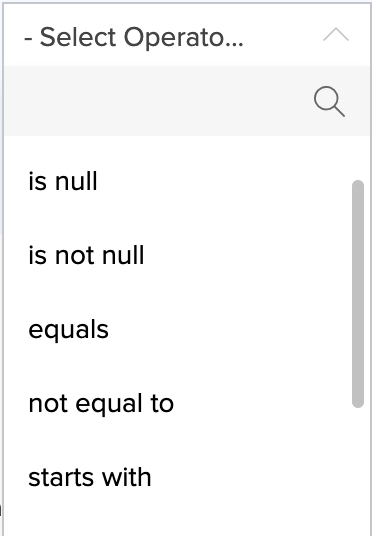Click inside the operator search field

[157, 101]
